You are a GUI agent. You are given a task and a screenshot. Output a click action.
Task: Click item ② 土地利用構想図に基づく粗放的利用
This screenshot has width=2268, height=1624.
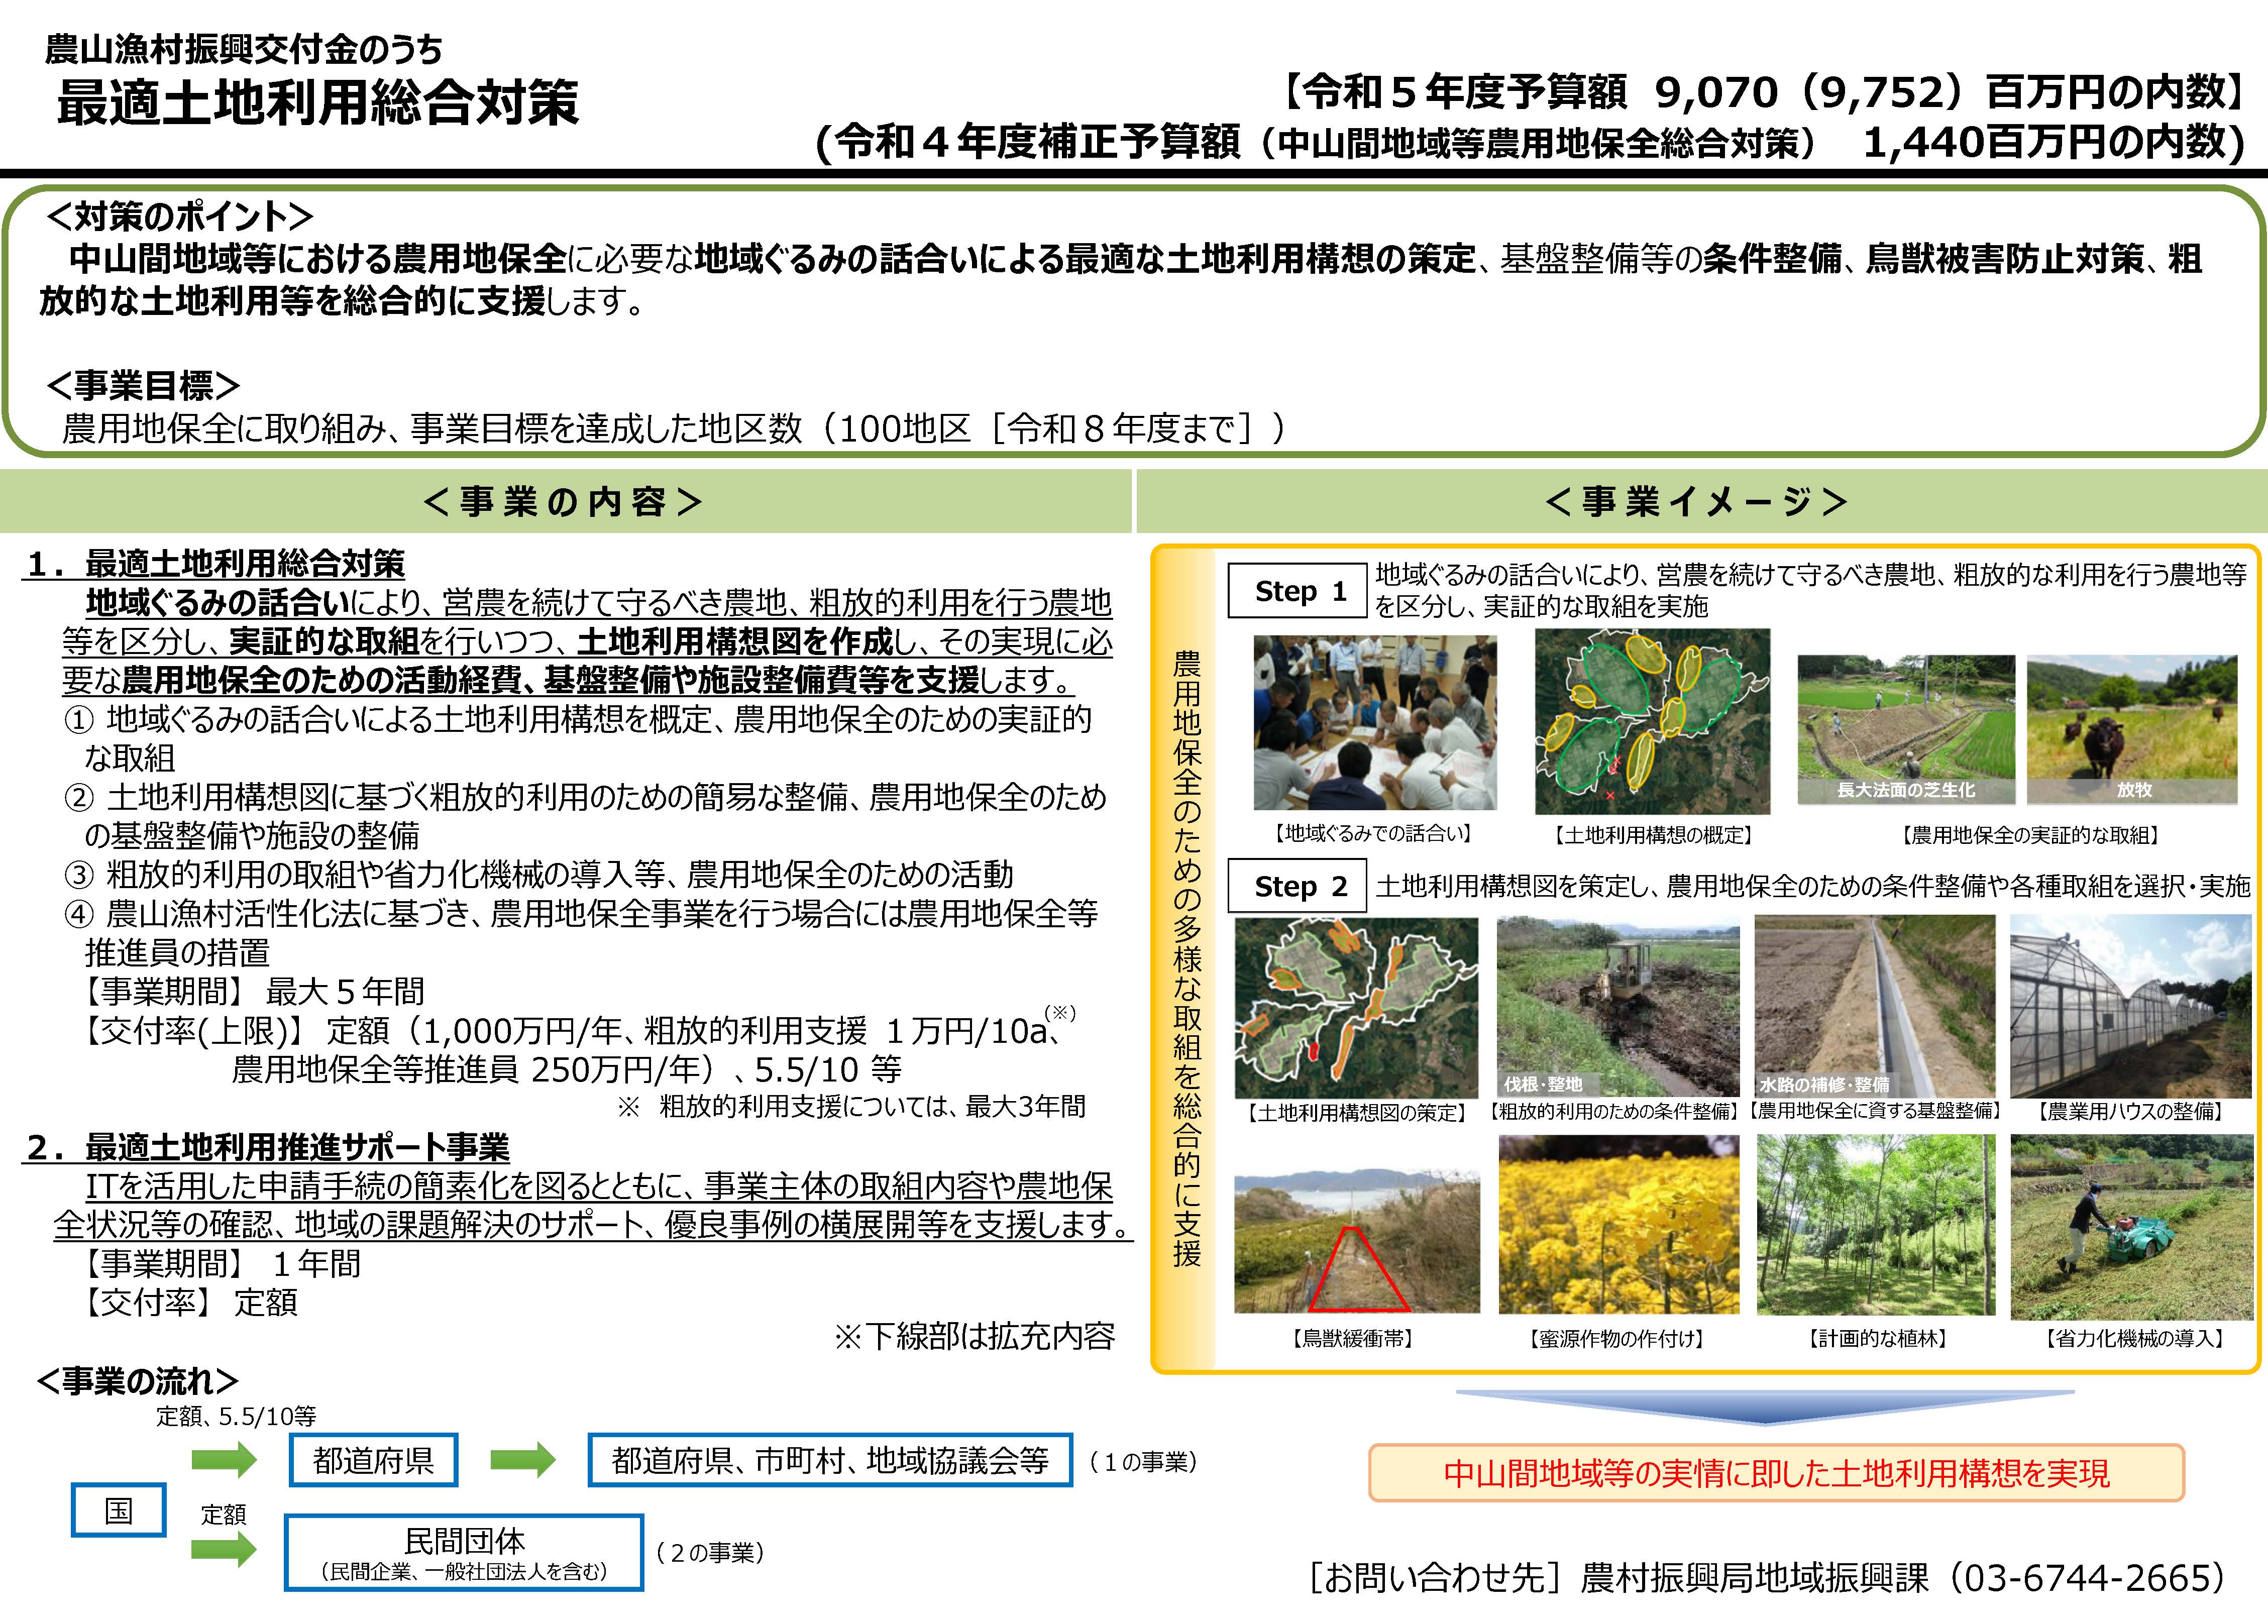(x=585, y=816)
